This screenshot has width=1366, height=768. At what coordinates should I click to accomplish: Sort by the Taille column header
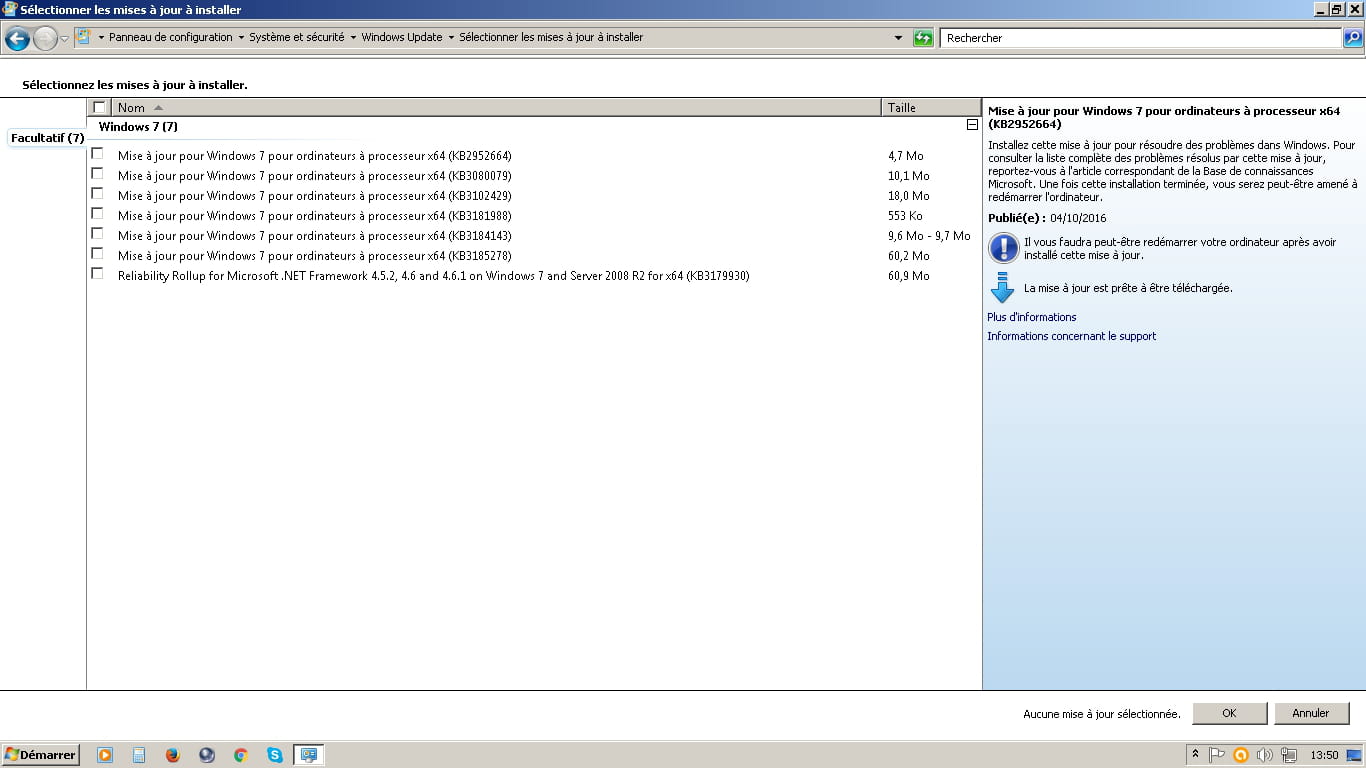[931, 107]
